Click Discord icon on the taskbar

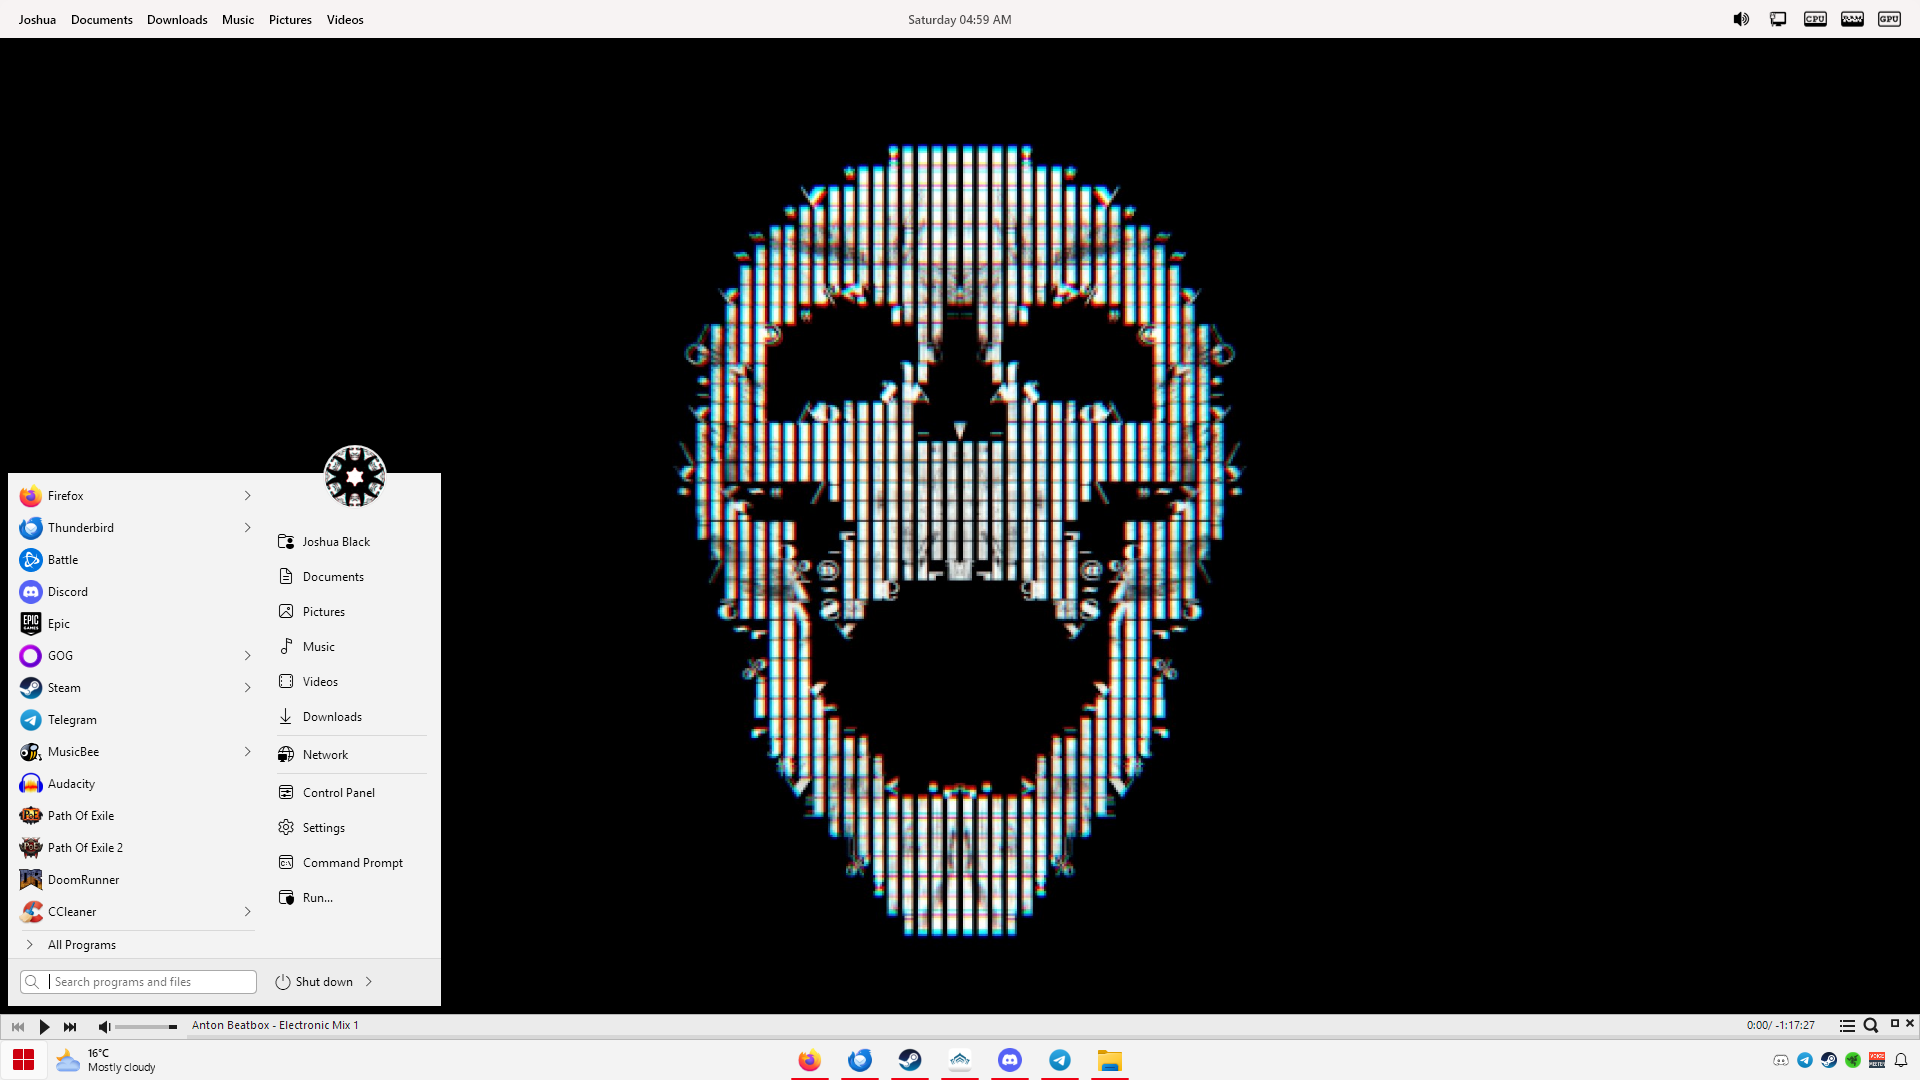tap(1010, 1060)
